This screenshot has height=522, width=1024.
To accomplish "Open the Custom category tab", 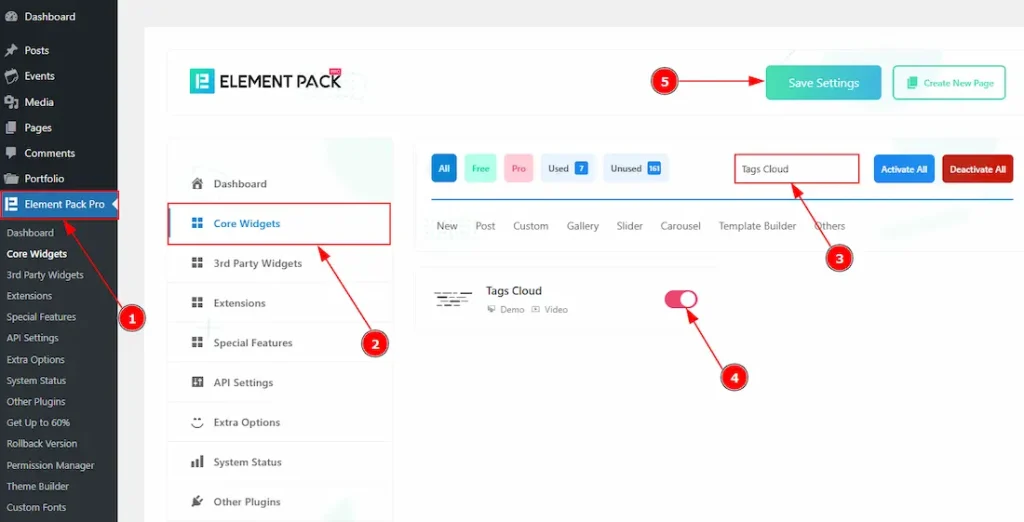I will click(530, 226).
